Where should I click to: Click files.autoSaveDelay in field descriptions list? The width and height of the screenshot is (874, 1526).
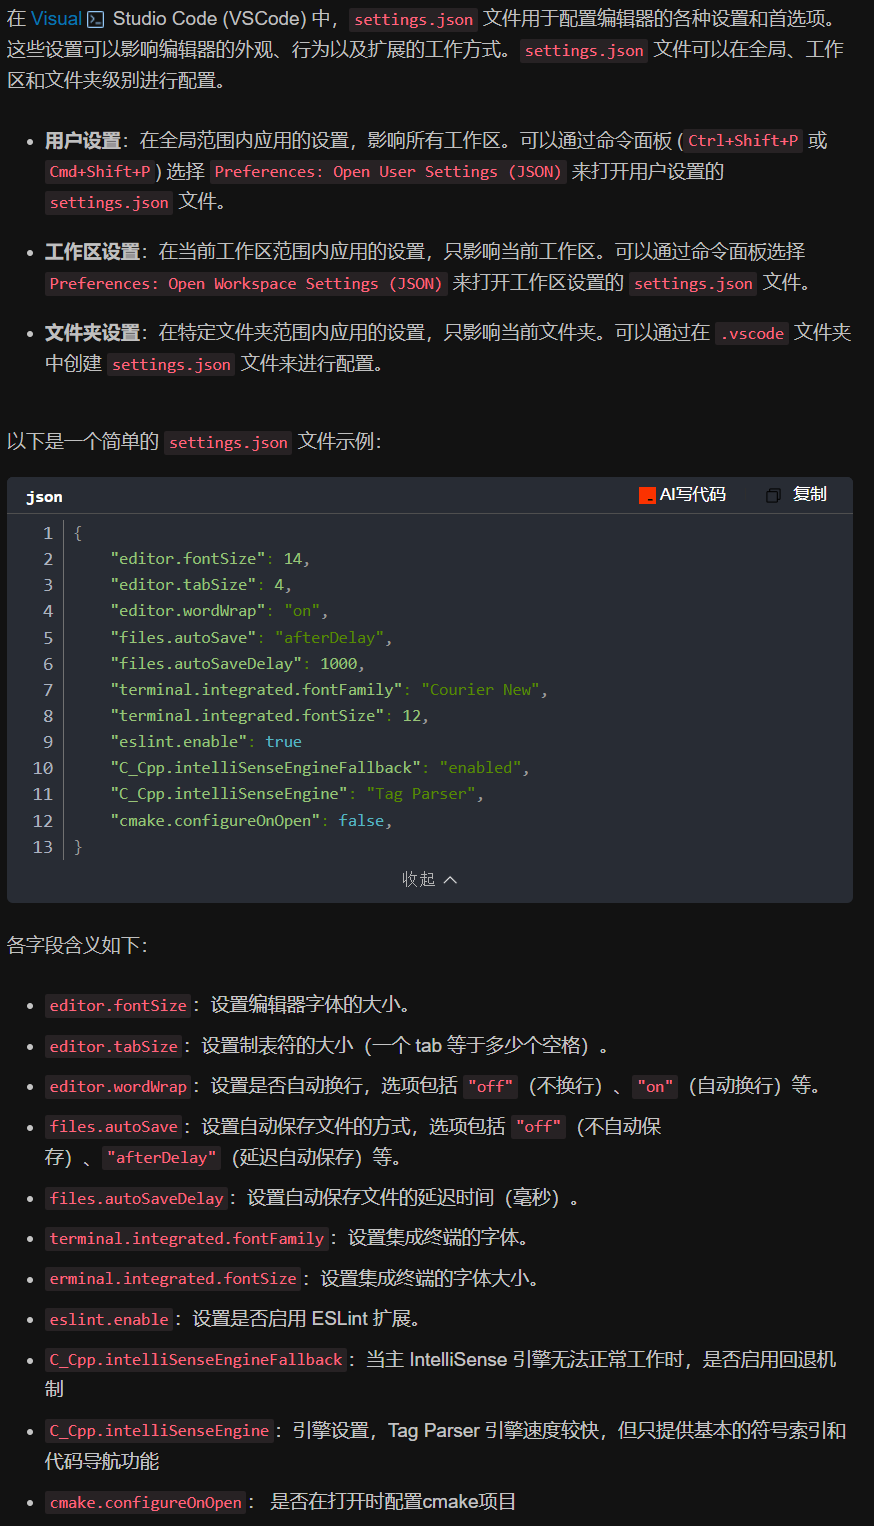137,1199
